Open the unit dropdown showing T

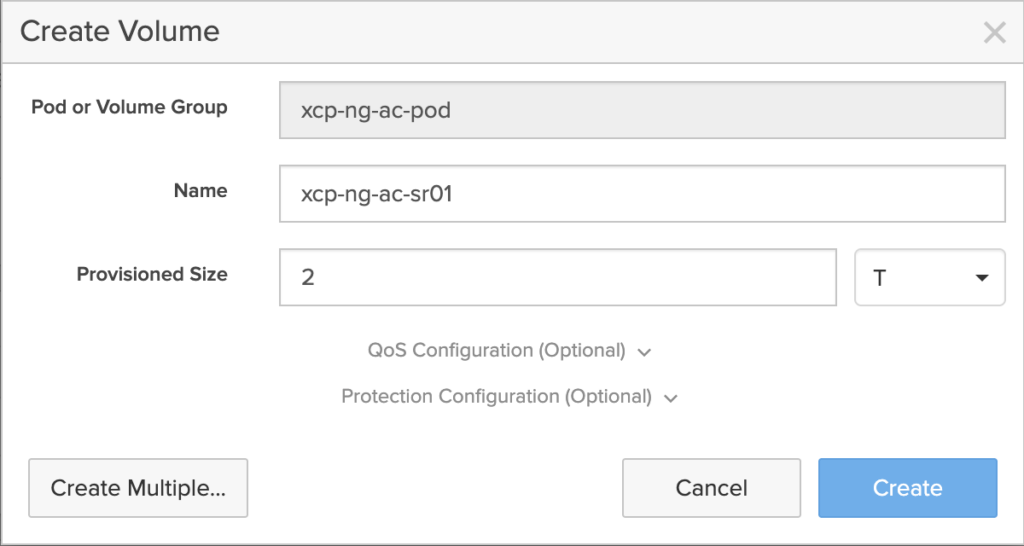point(929,278)
